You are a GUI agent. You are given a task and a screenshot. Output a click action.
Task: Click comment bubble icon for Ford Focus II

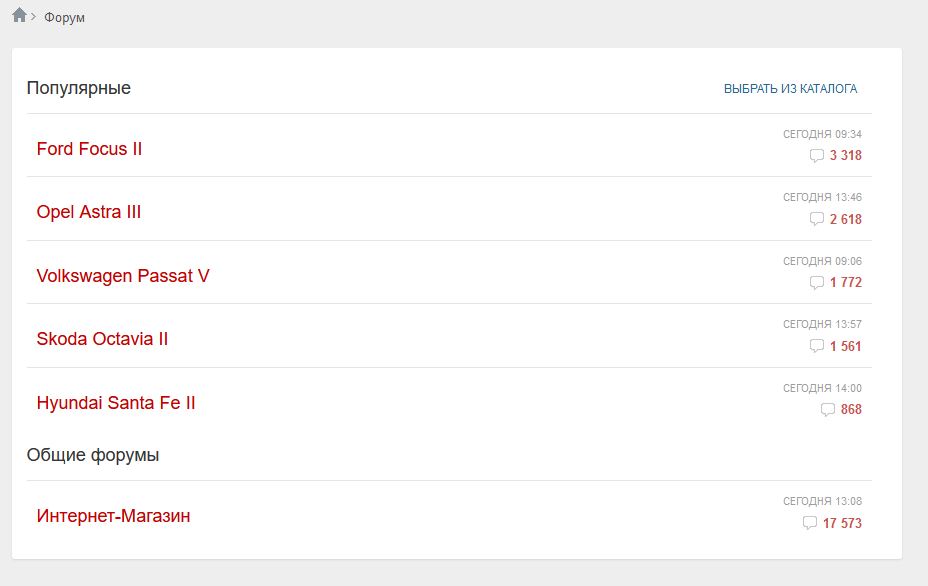pos(816,156)
